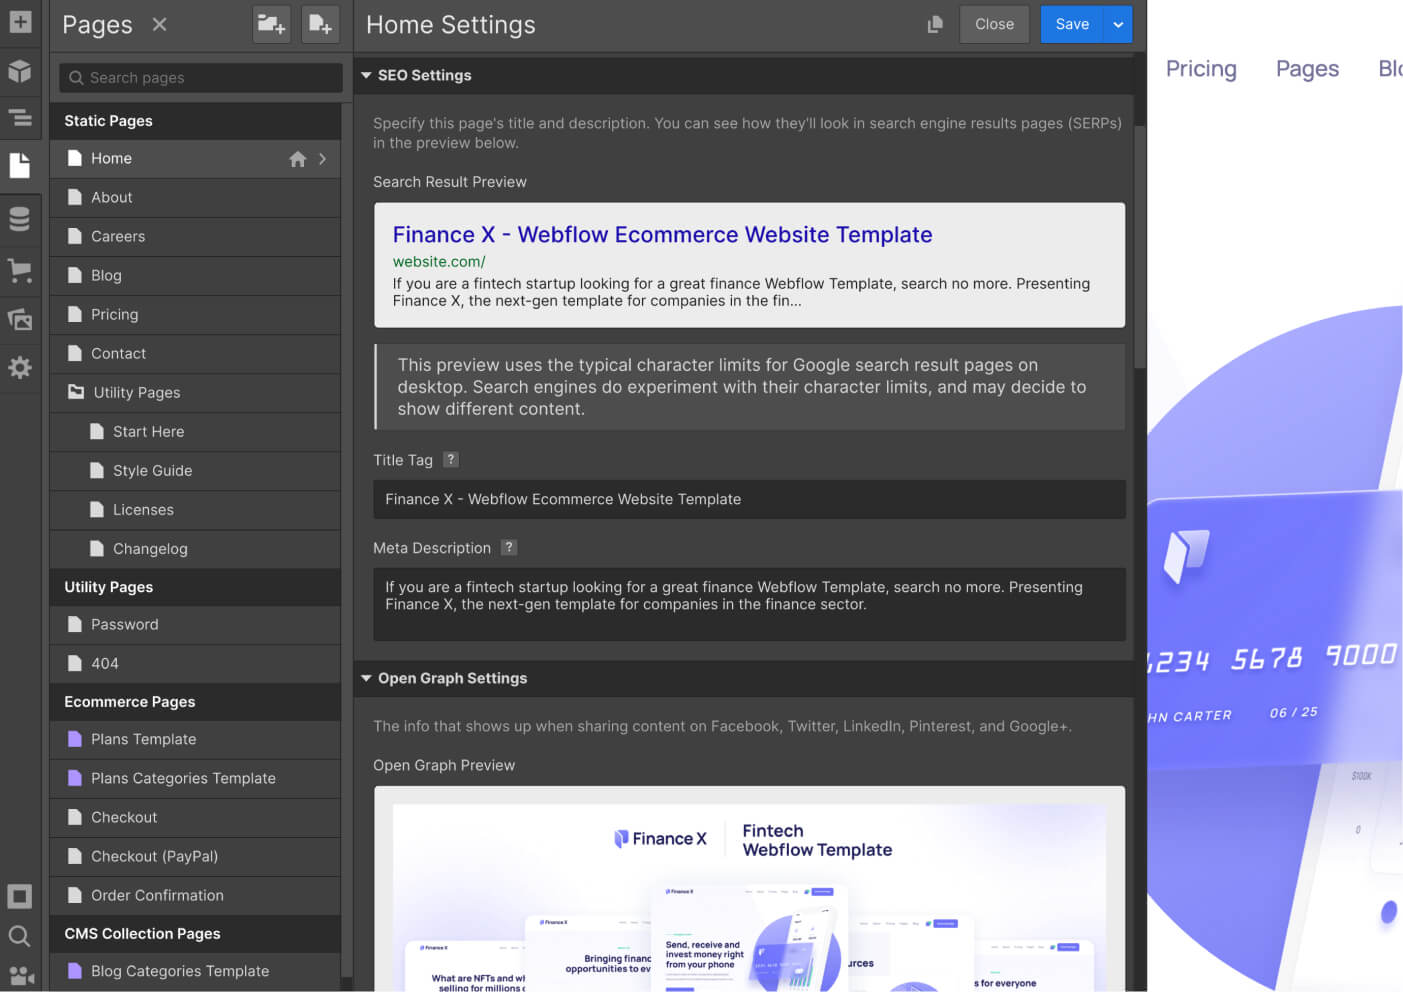Select the Pricing link in the navbar preview

1201,68
